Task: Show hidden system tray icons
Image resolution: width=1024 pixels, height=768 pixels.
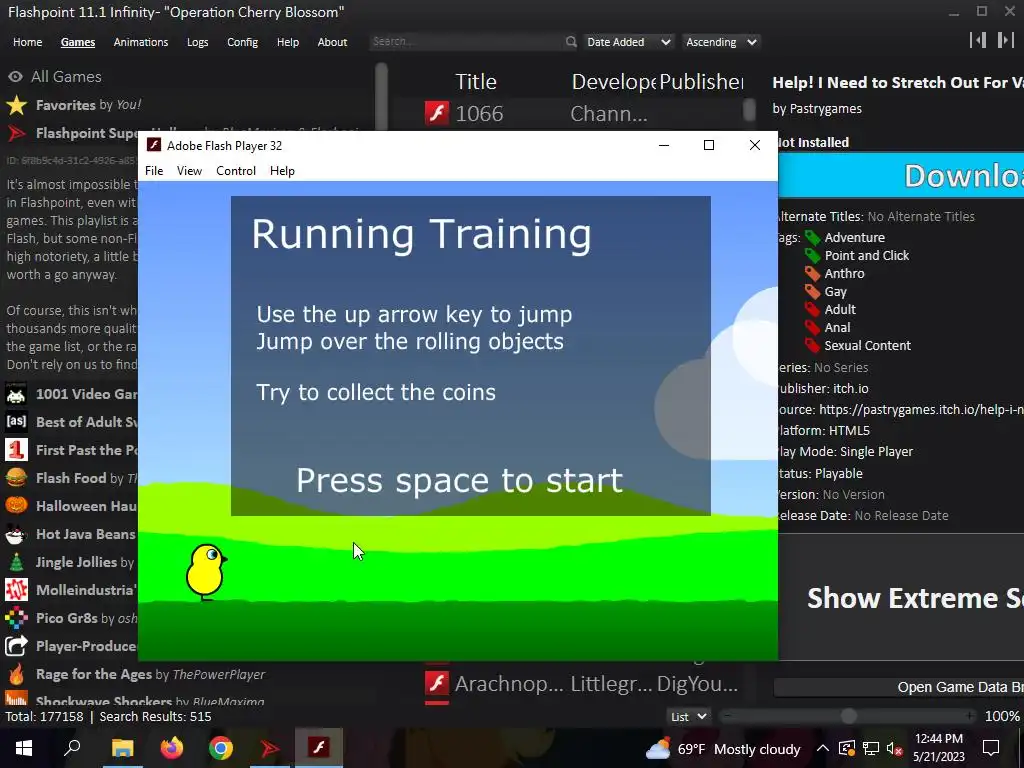Action: click(822, 748)
